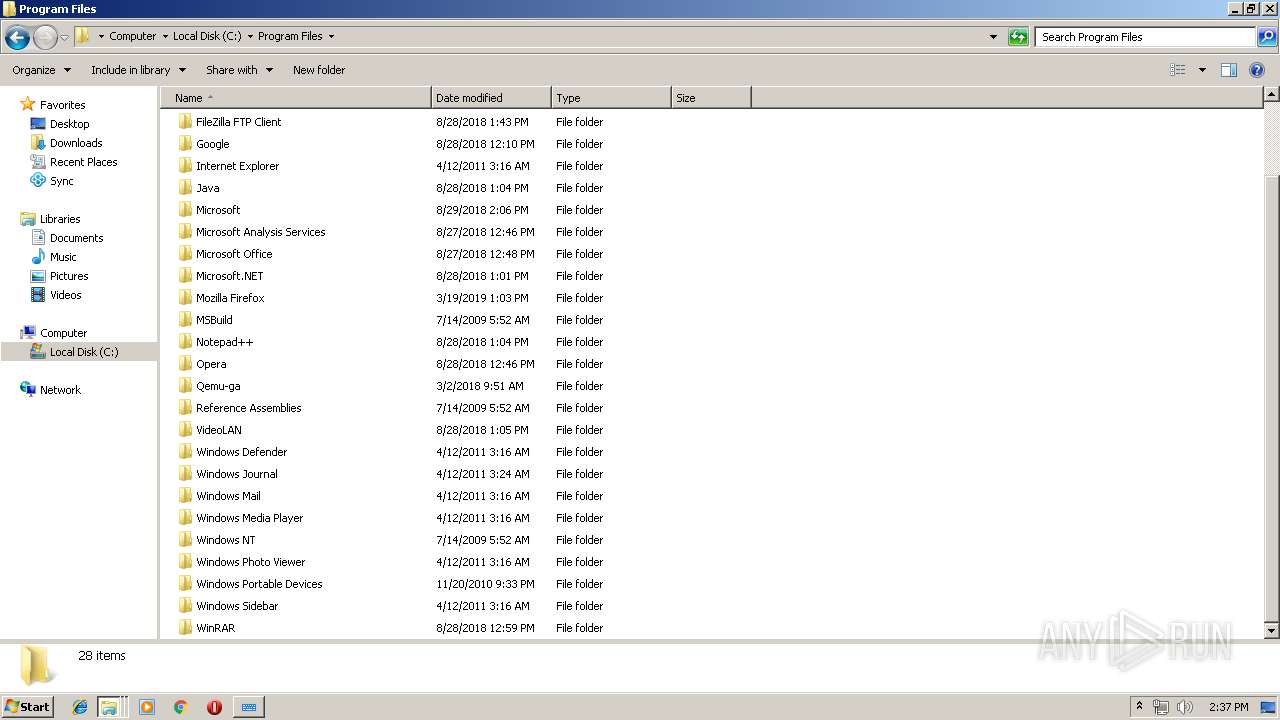Click the Local Disk (C:) breadcrumb
The image size is (1280, 720).
207,36
